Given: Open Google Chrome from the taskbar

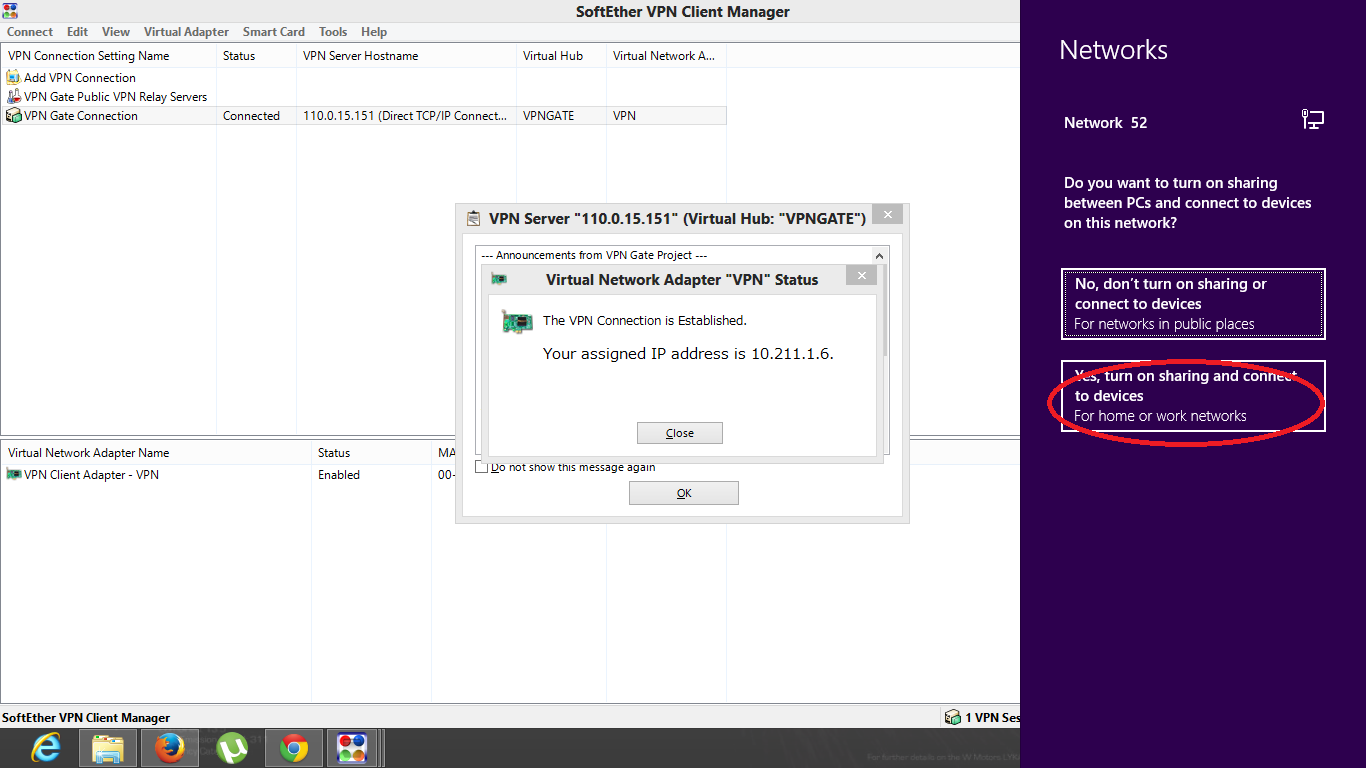Looking at the screenshot, I should pyautogui.click(x=294, y=748).
